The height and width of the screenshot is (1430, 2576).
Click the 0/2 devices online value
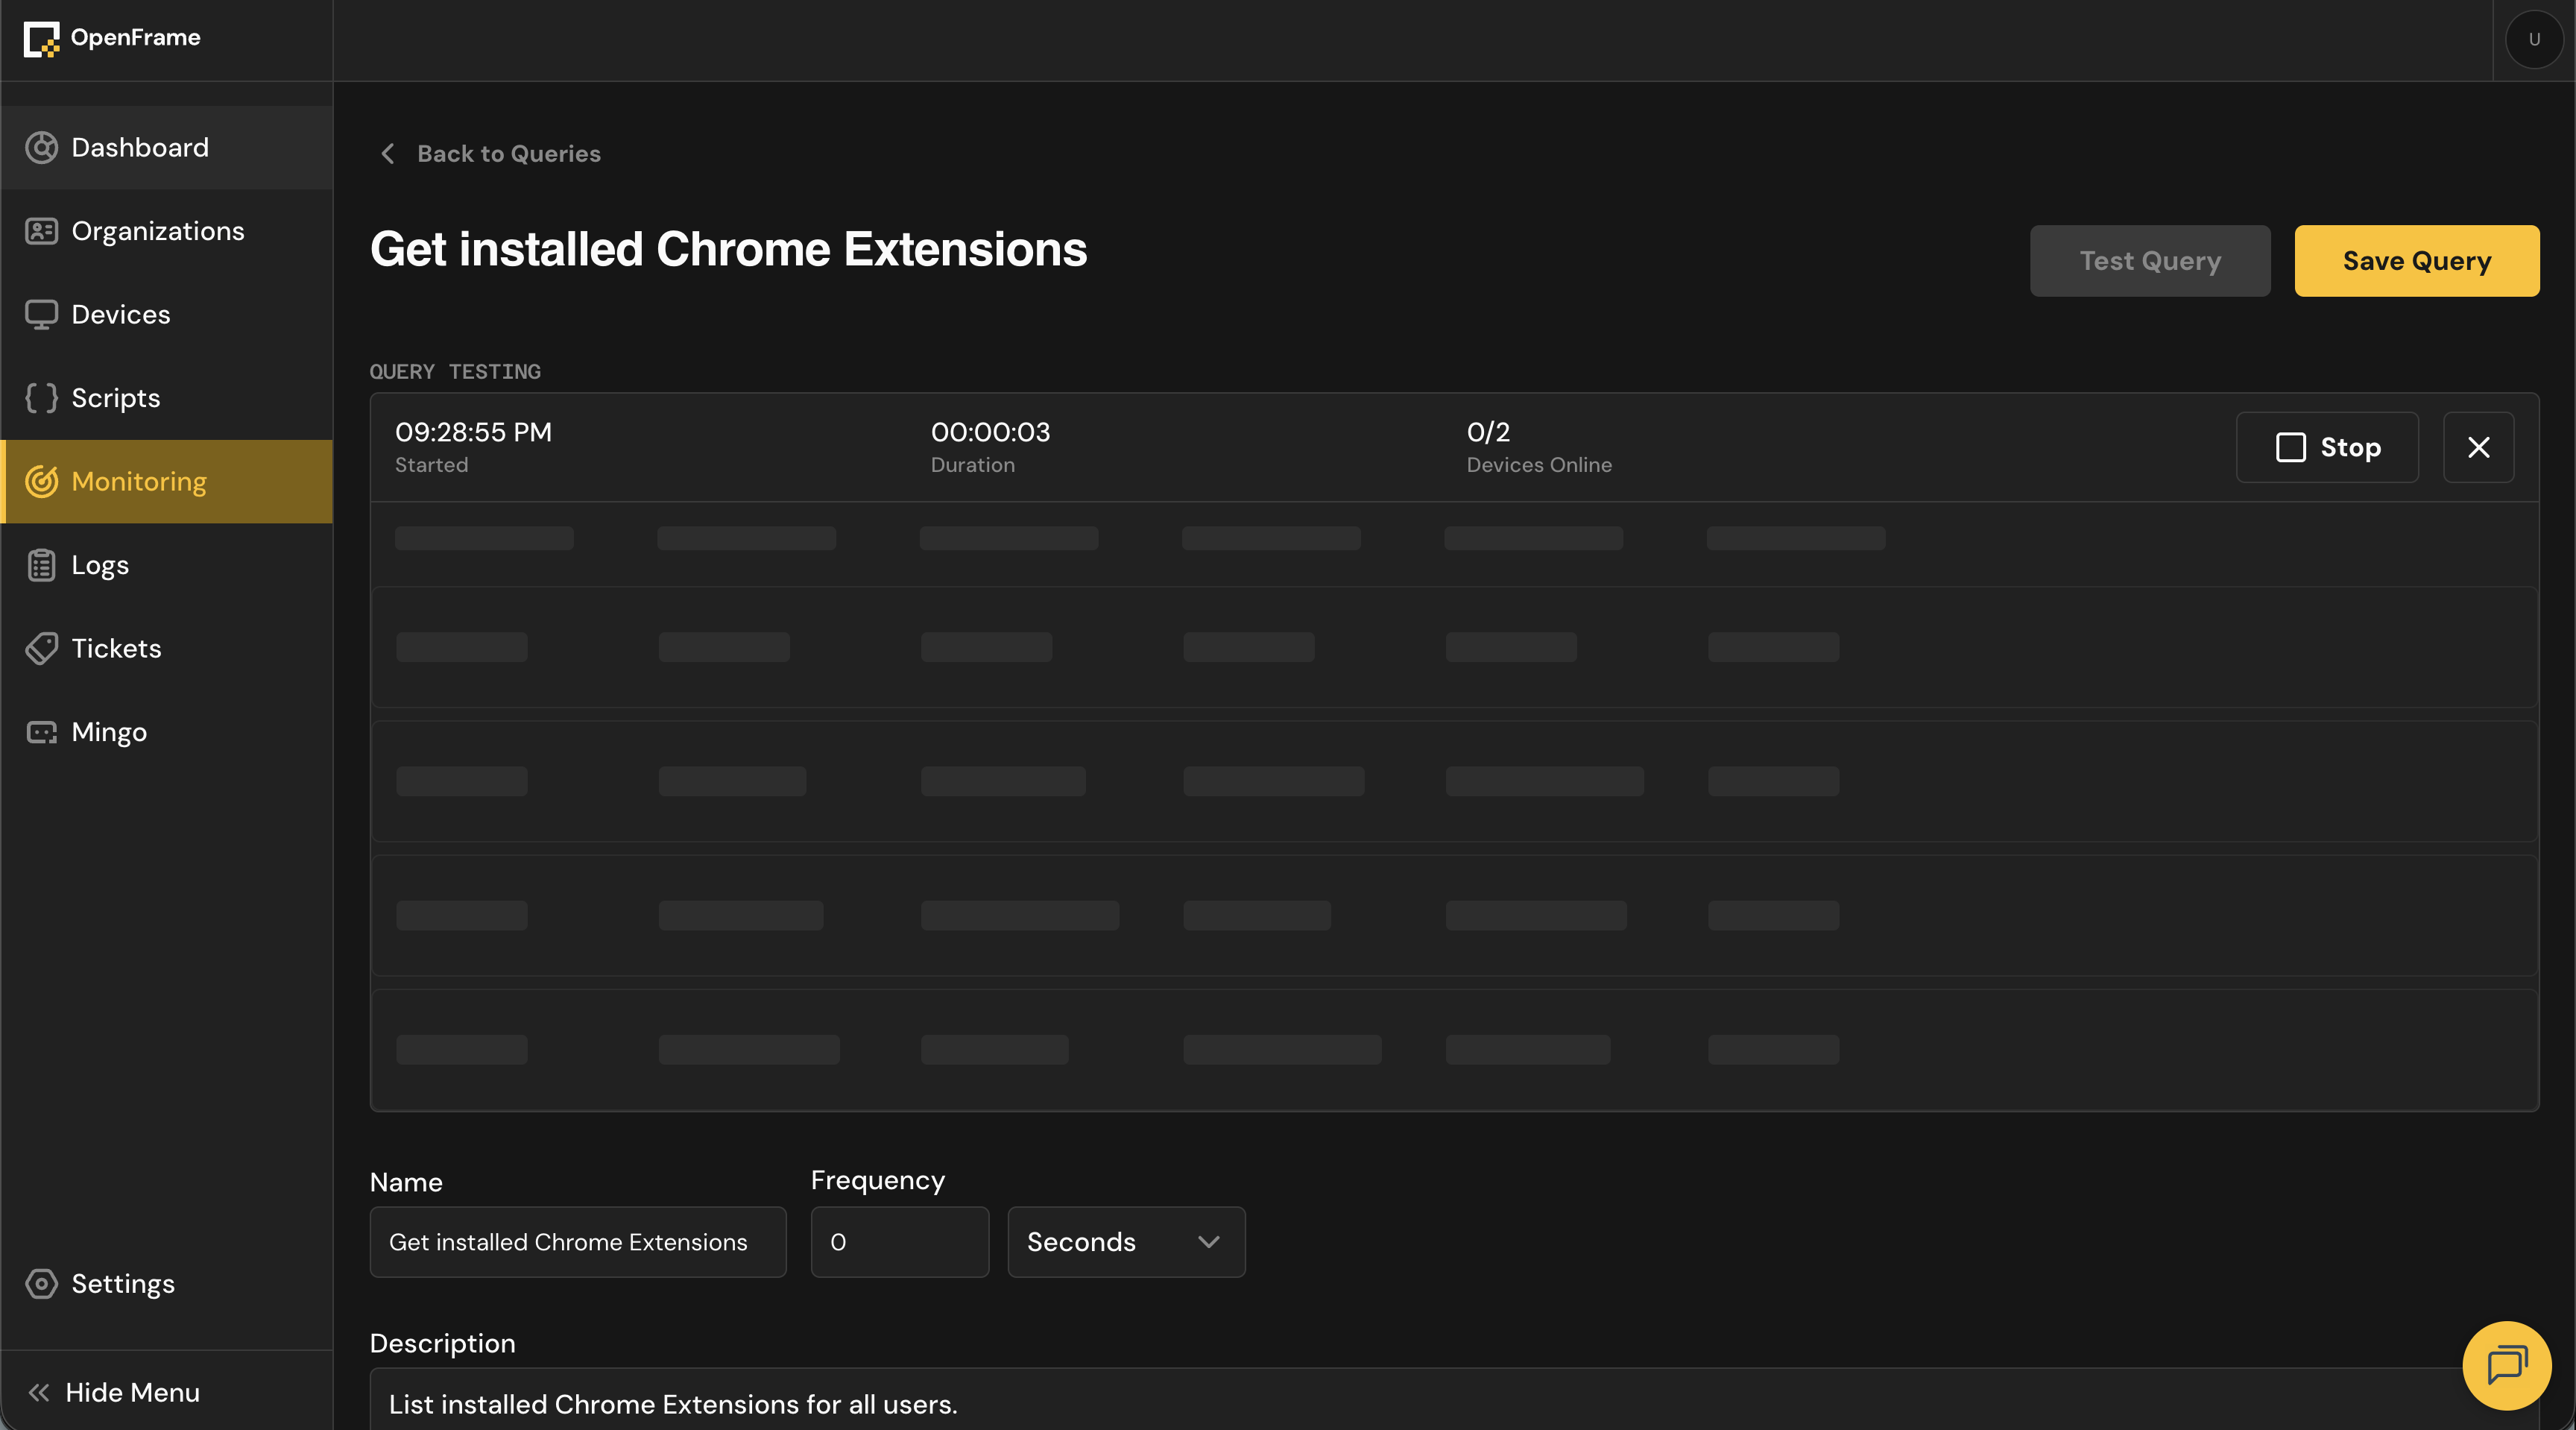pos(1488,432)
